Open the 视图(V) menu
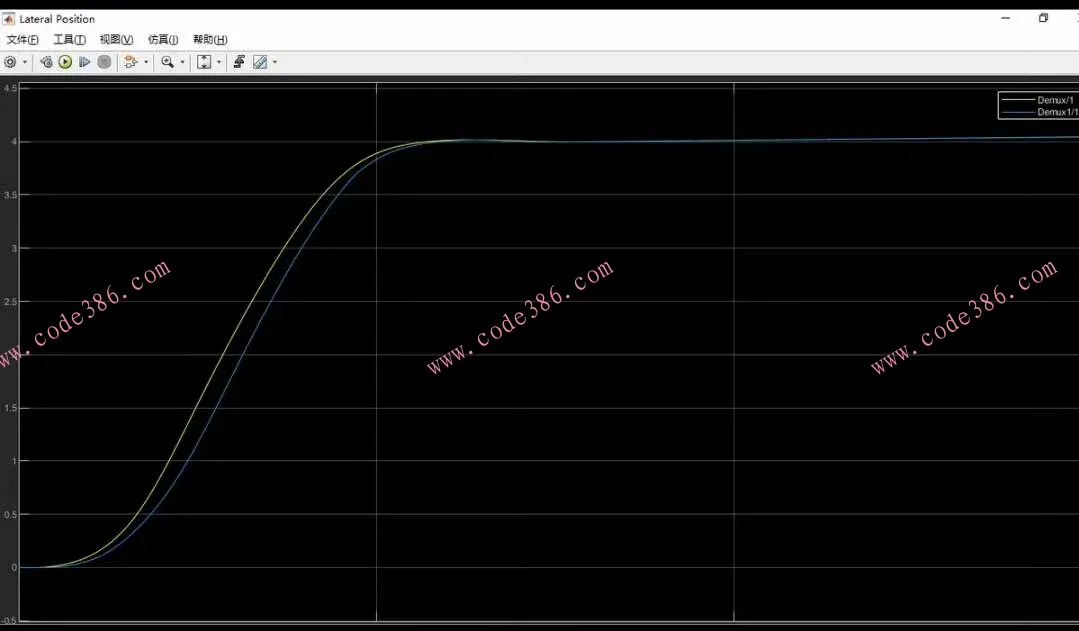The width and height of the screenshot is (1079, 631). [x=116, y=40]
